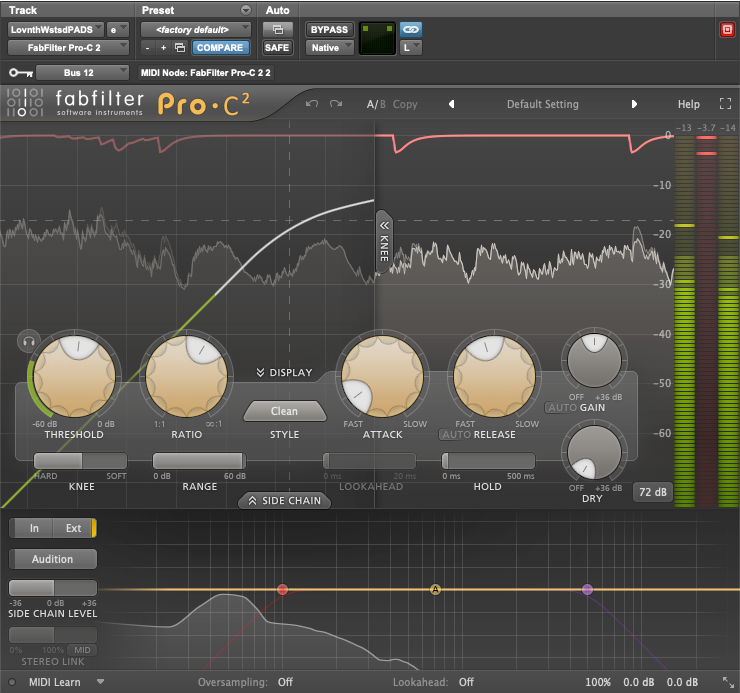Open the LovnthWstsdPADS track dropdown

56,29
